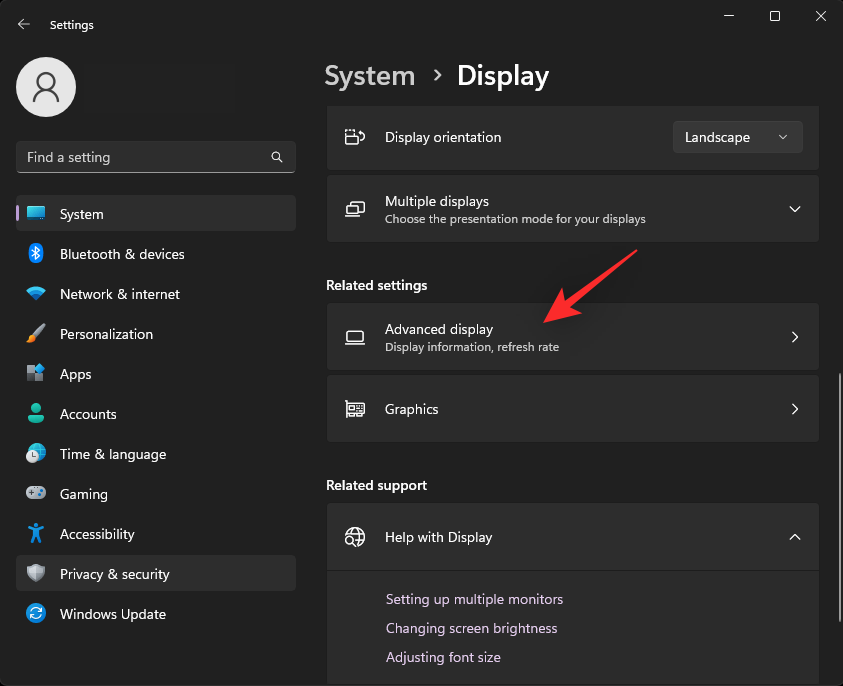Click the Help with Display globe icon
Viewport: 843px width, 686px height.
(x=355, y=537)
